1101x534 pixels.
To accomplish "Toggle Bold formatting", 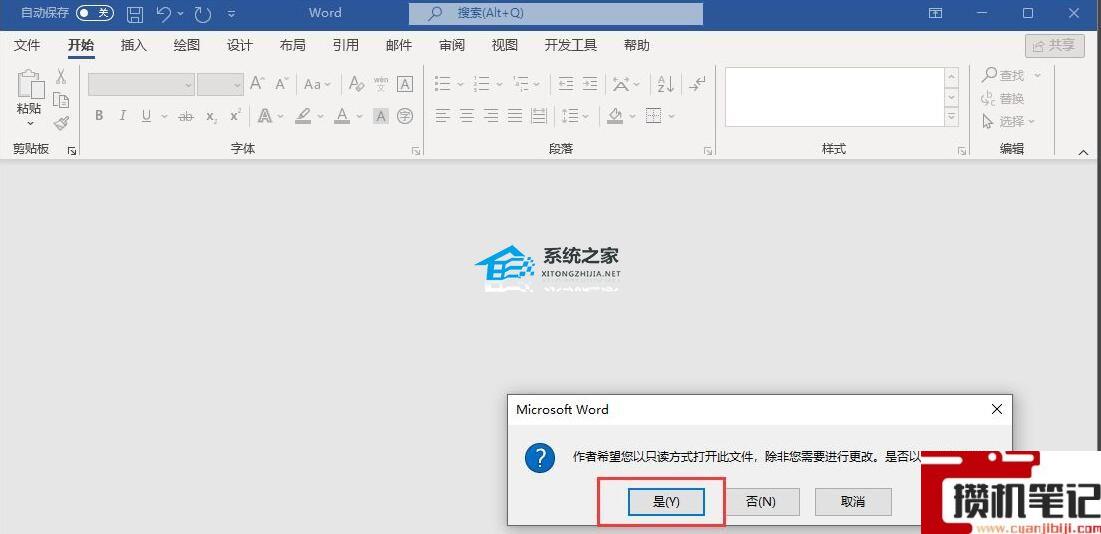I will 99,116.
